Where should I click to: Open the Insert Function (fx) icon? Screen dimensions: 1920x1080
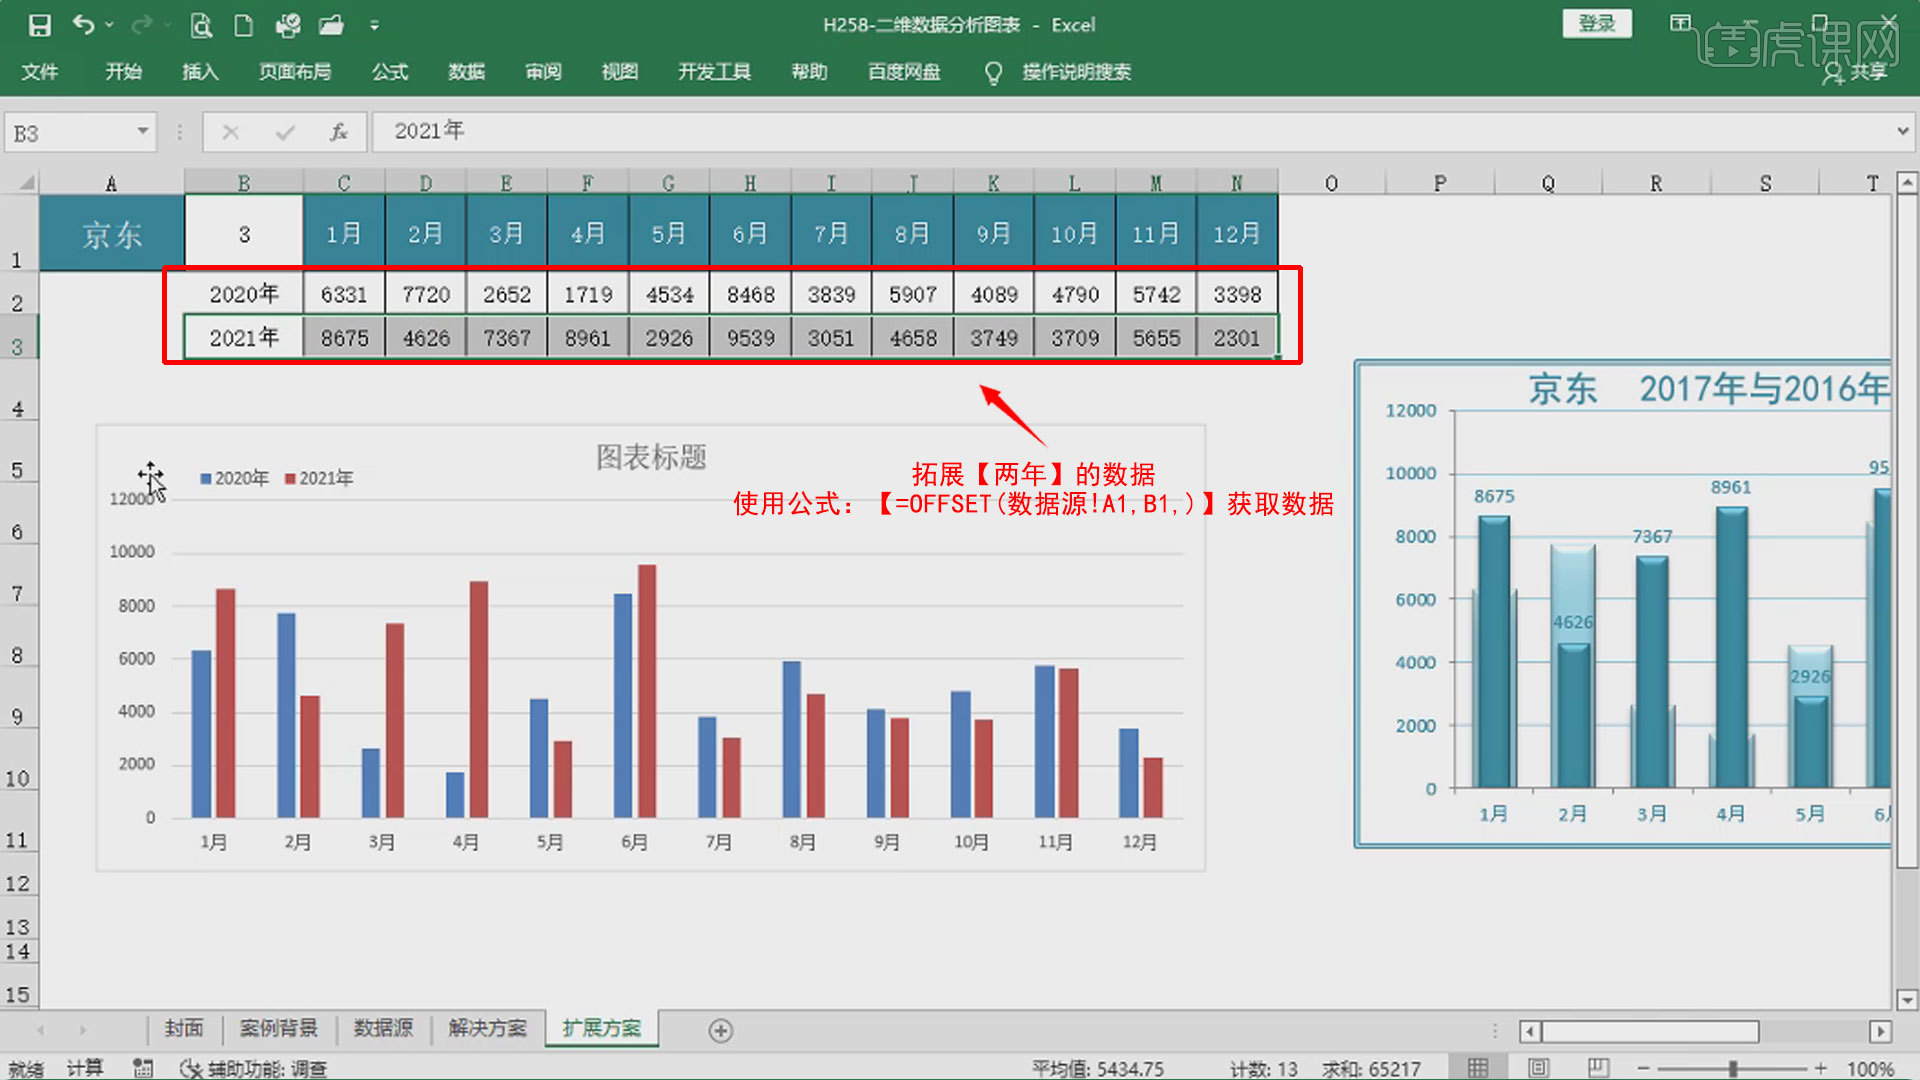point(338,131)
